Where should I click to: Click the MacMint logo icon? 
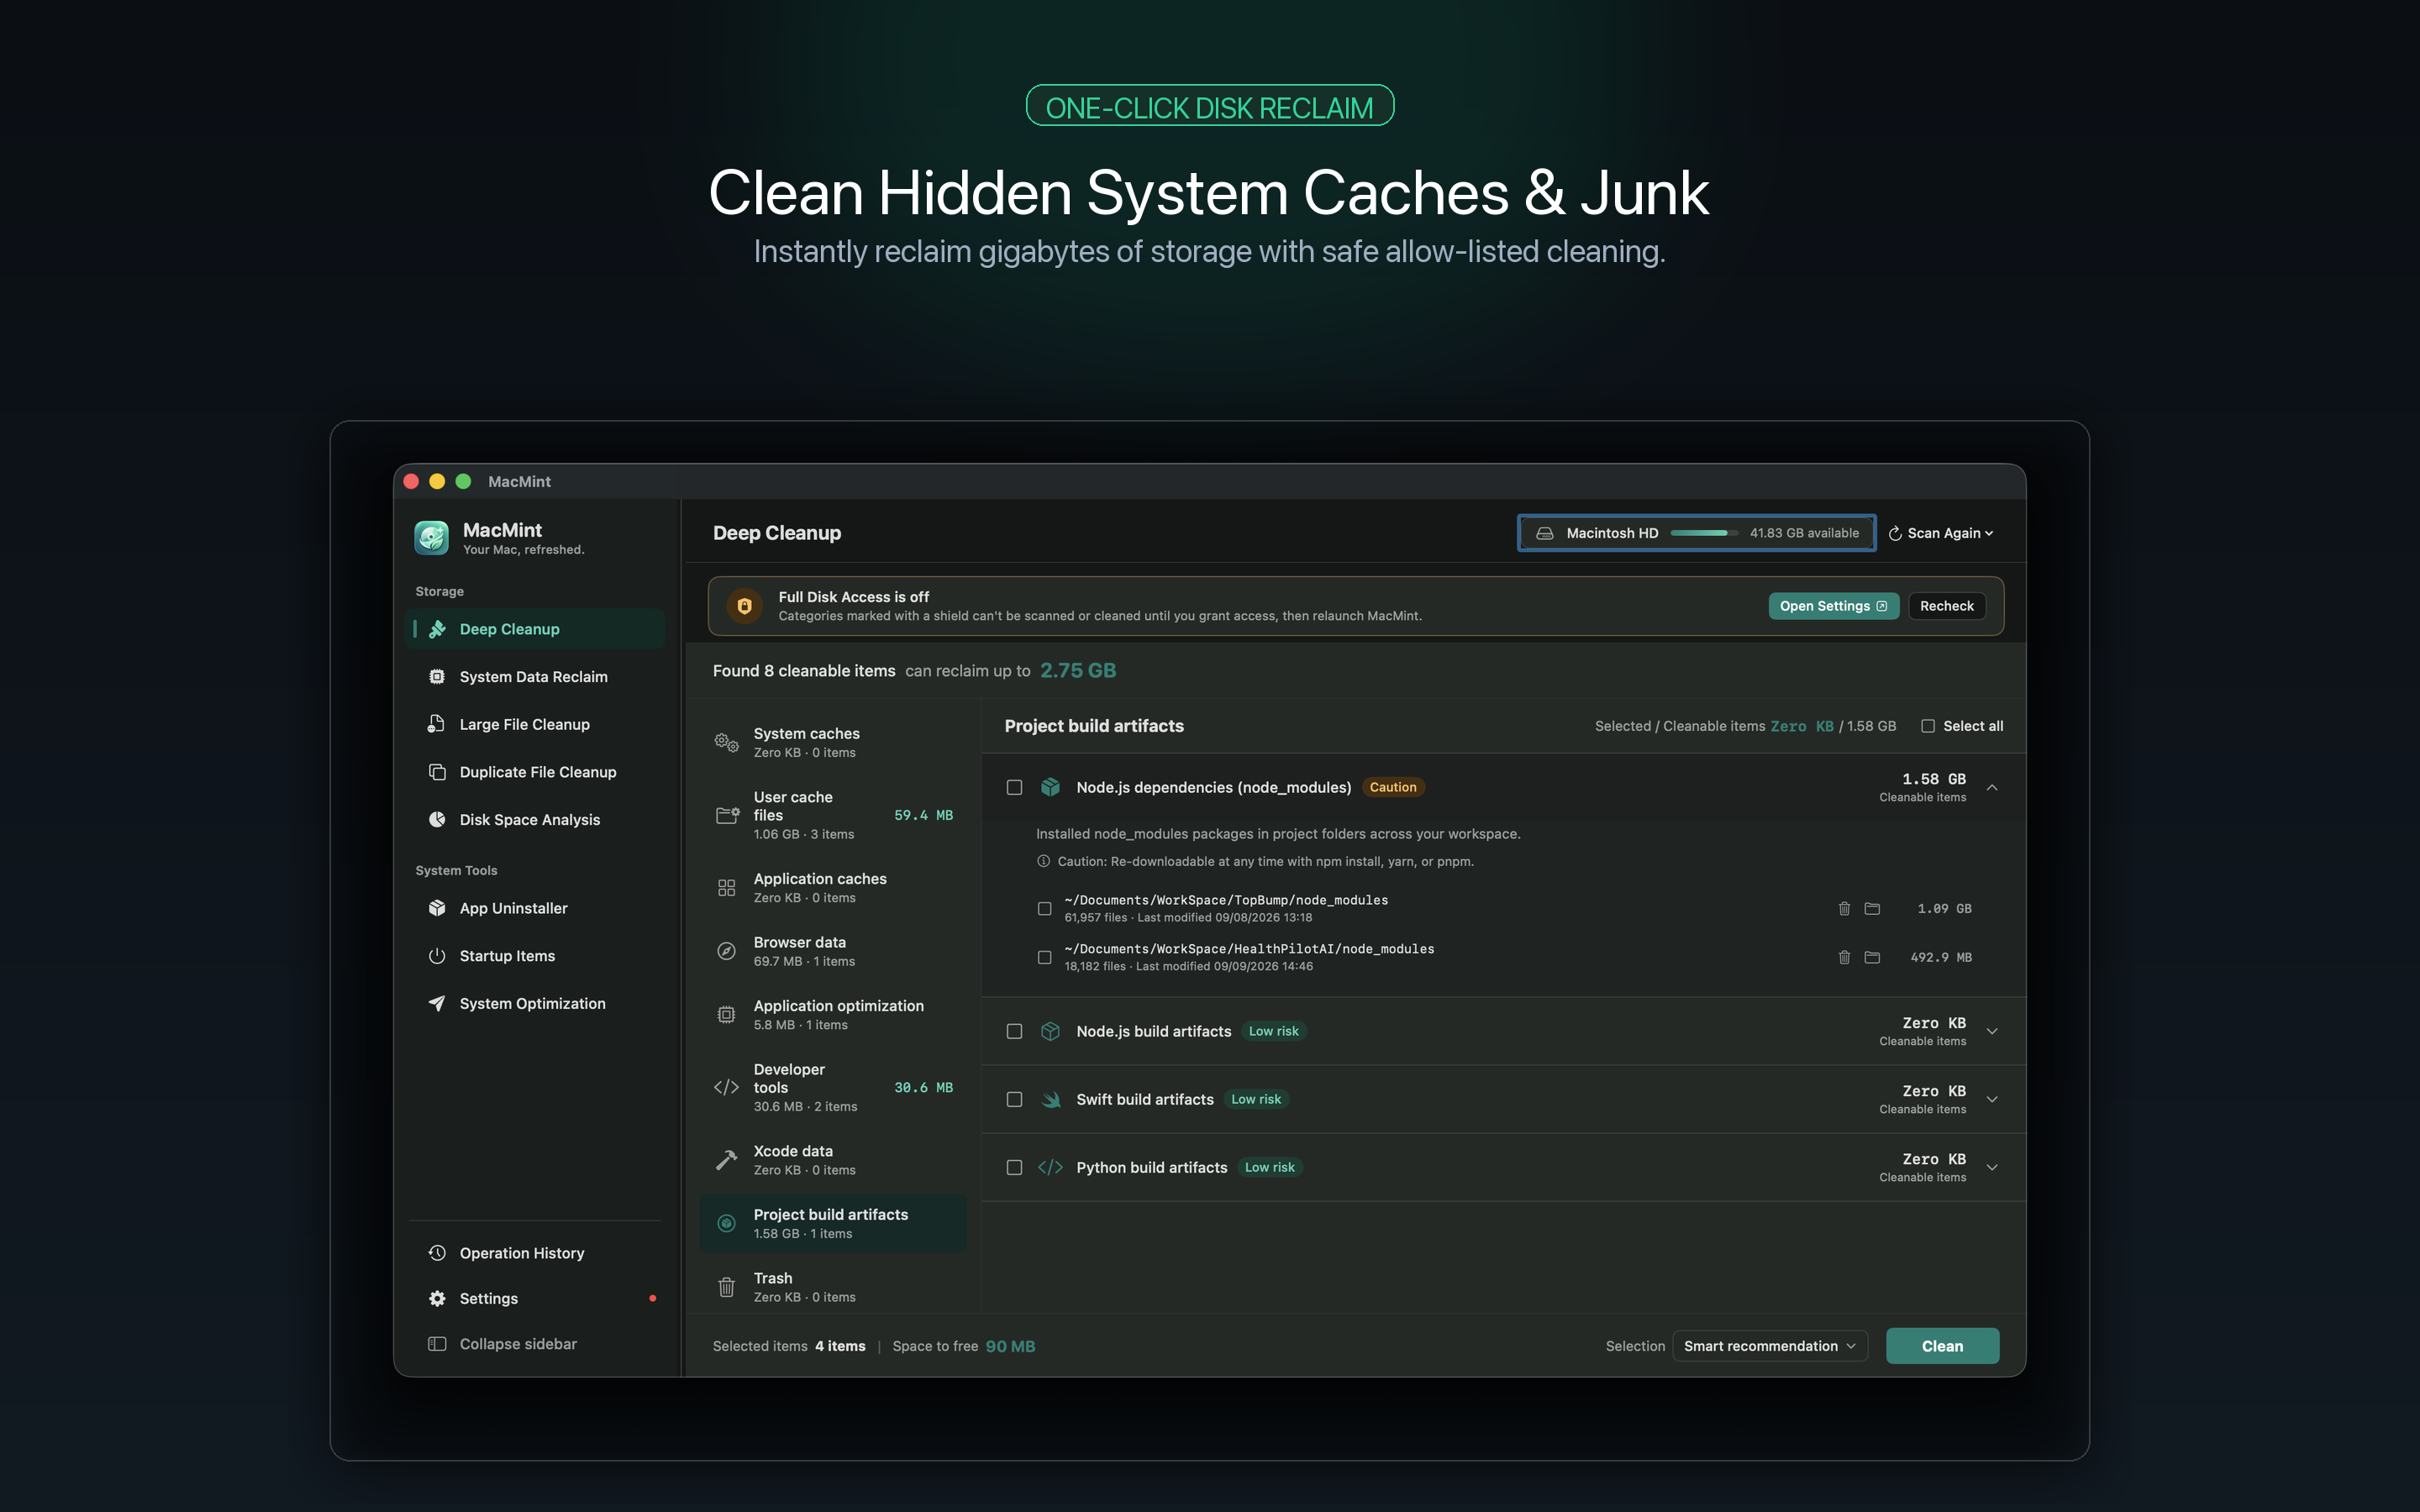coord(432,537)
